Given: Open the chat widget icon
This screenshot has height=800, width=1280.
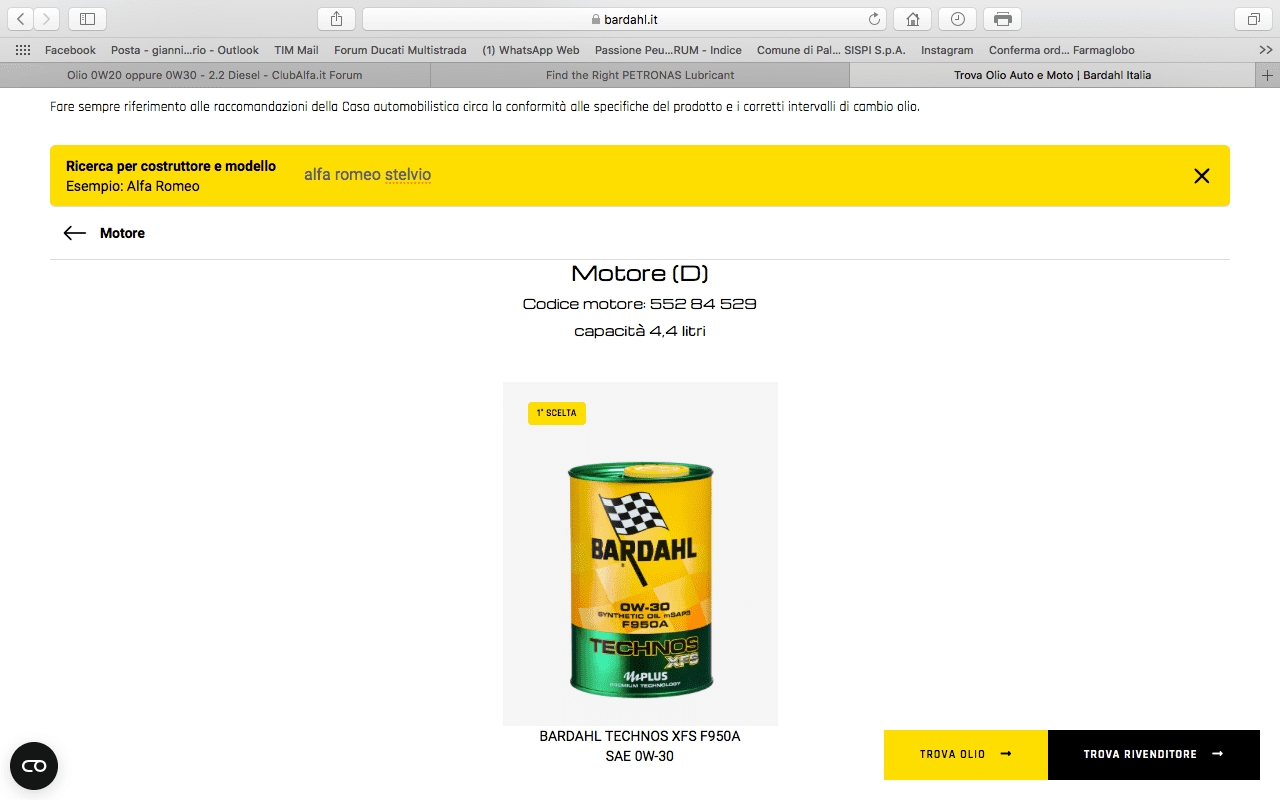Looking at the screenshot, I should pyautogui.click(x=34, y=766).
